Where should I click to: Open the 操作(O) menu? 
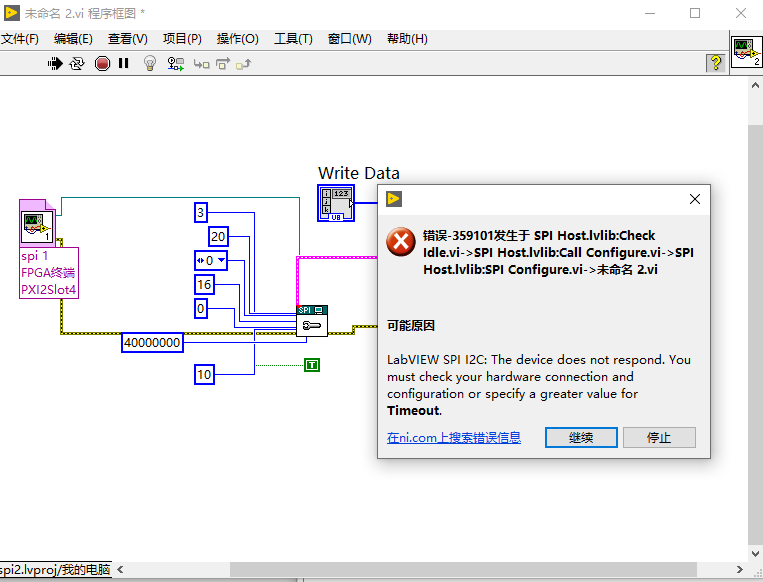coord(237,39)
